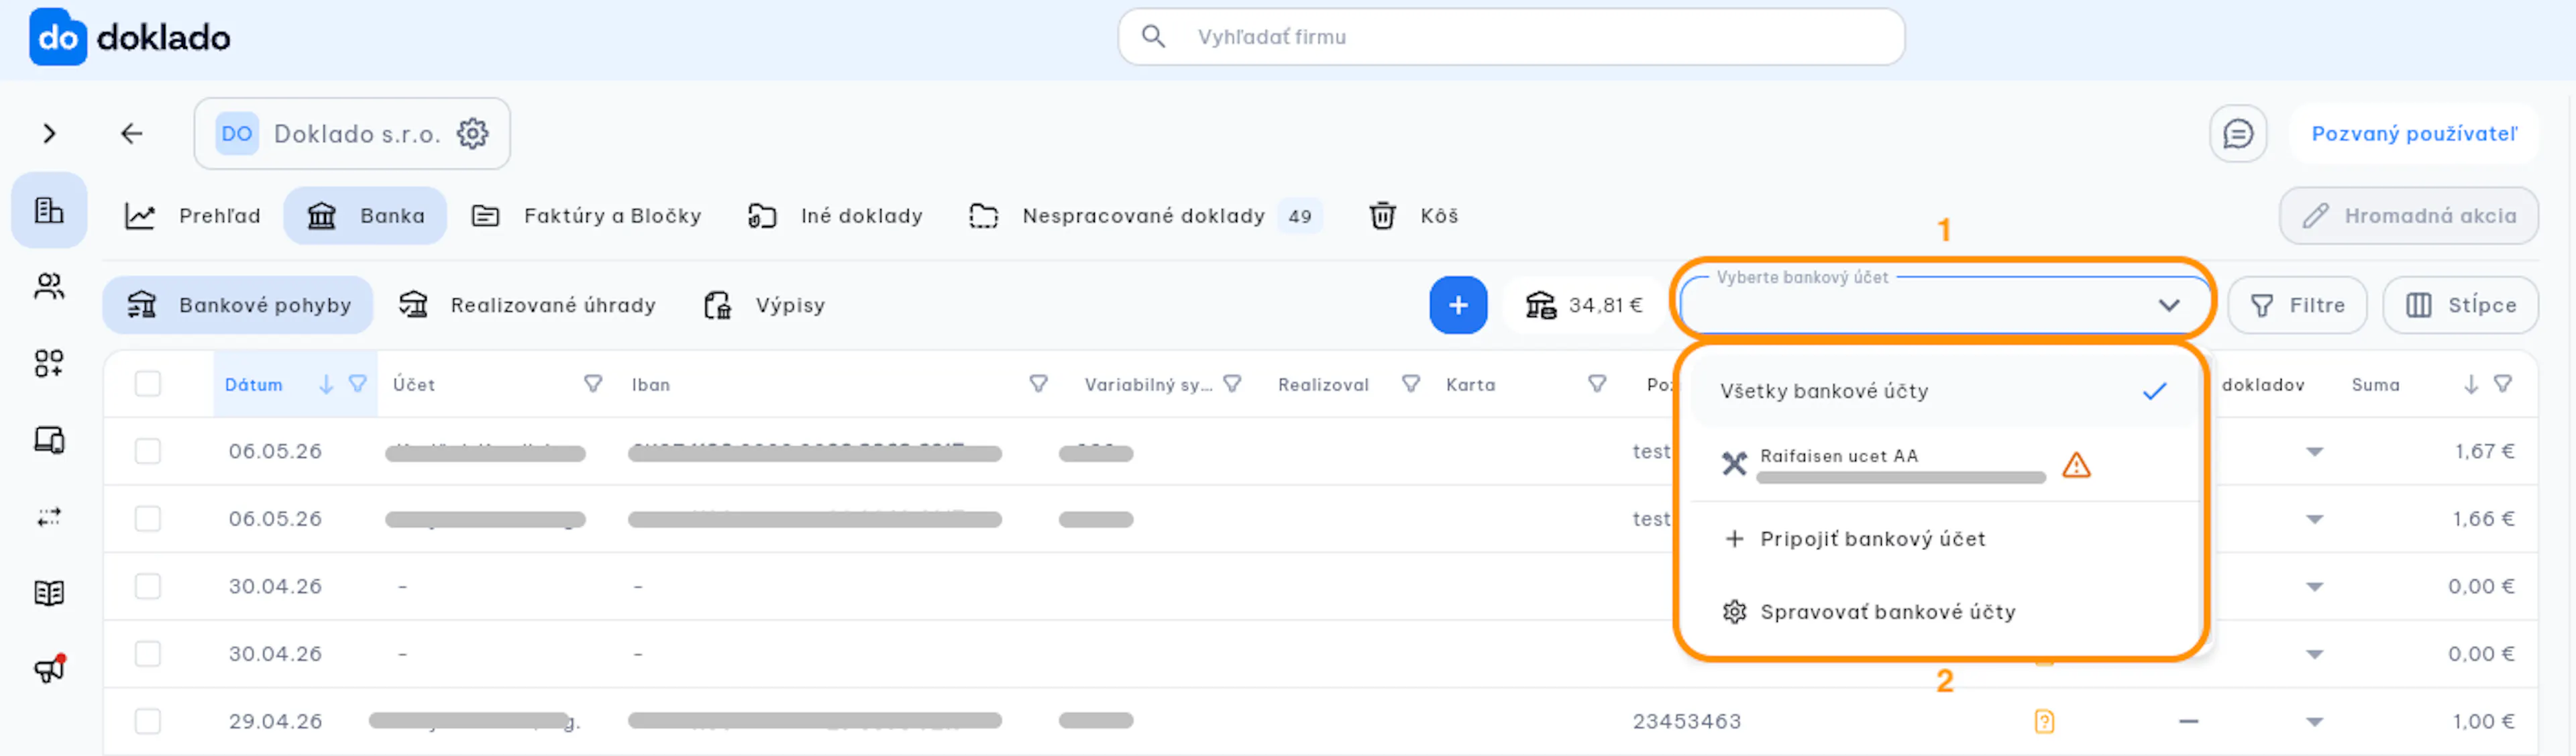Image resolution: width=2576 pixels, height=756 pixels.
Task: Open Doklado s.r.o. company settings gear
Action: [472, 133]
